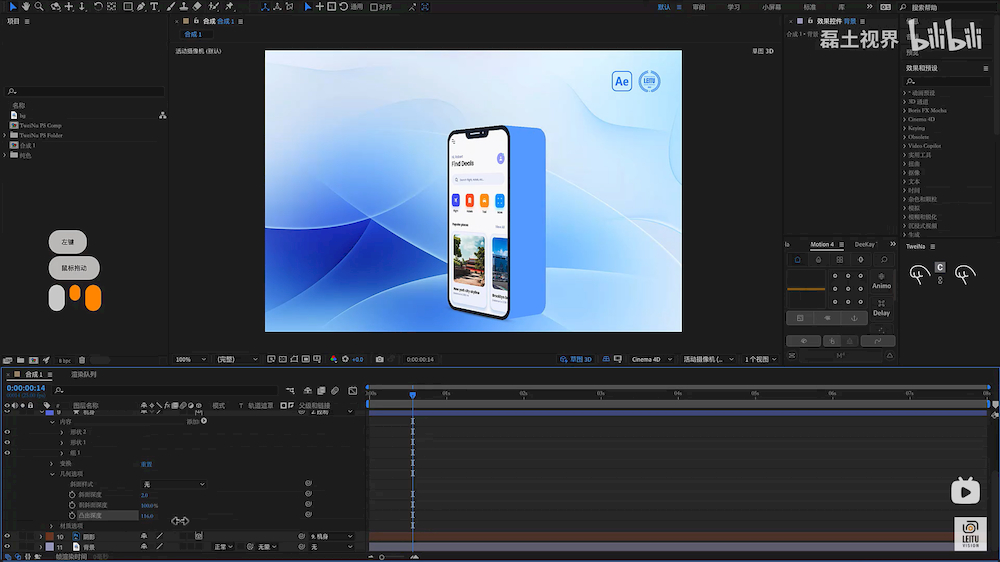The height and width of the screenshot is (562, 1000).
Task: Select the Motion 4 panel tab
Action: [822, 244]
